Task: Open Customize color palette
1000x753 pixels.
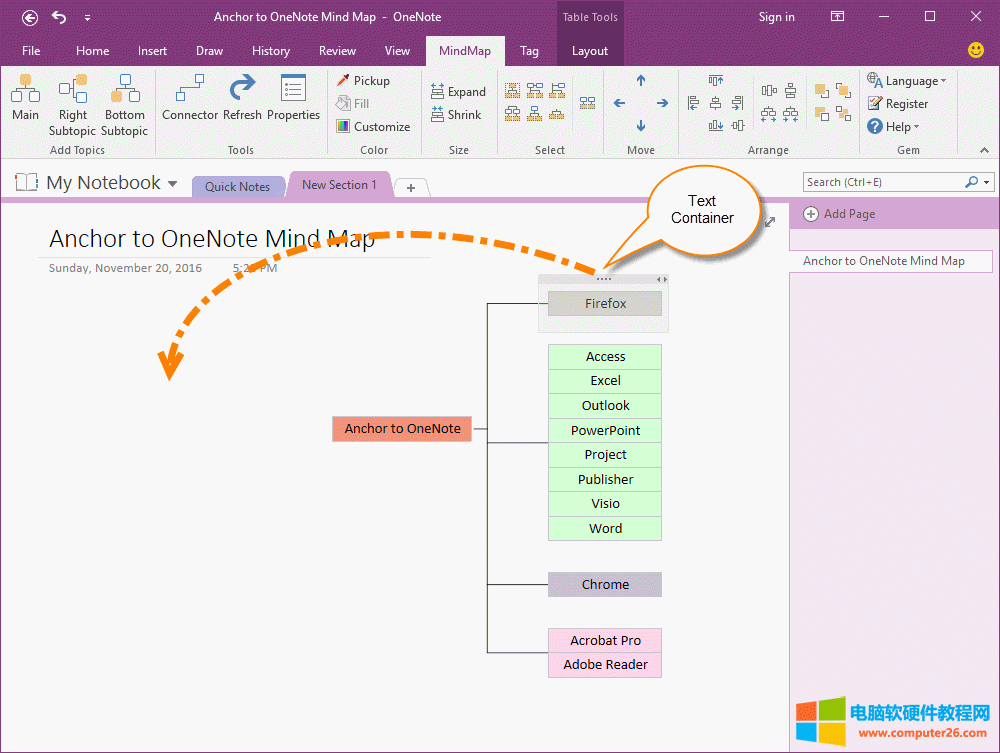Action: [373, 127]
